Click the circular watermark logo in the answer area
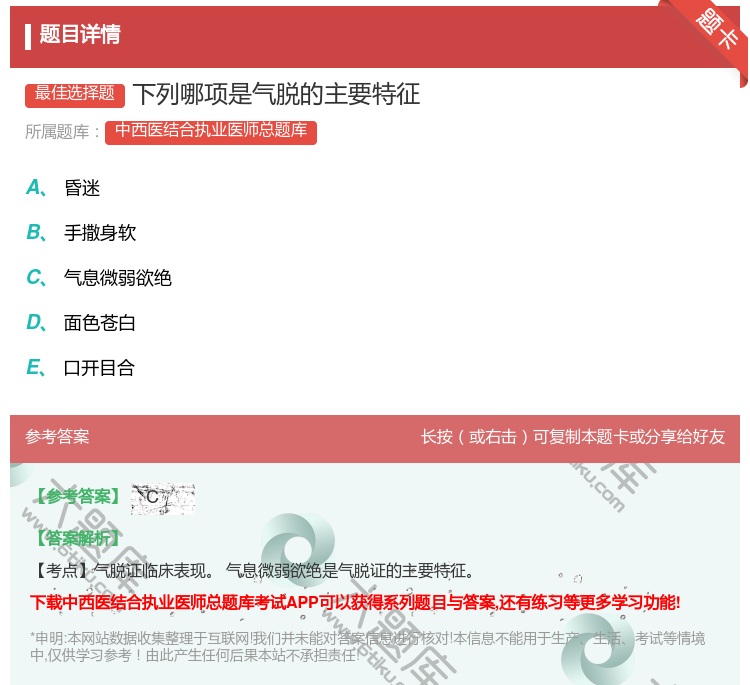Image resolution: width=750 pixels, height=685 pixels. pos(297,543)
